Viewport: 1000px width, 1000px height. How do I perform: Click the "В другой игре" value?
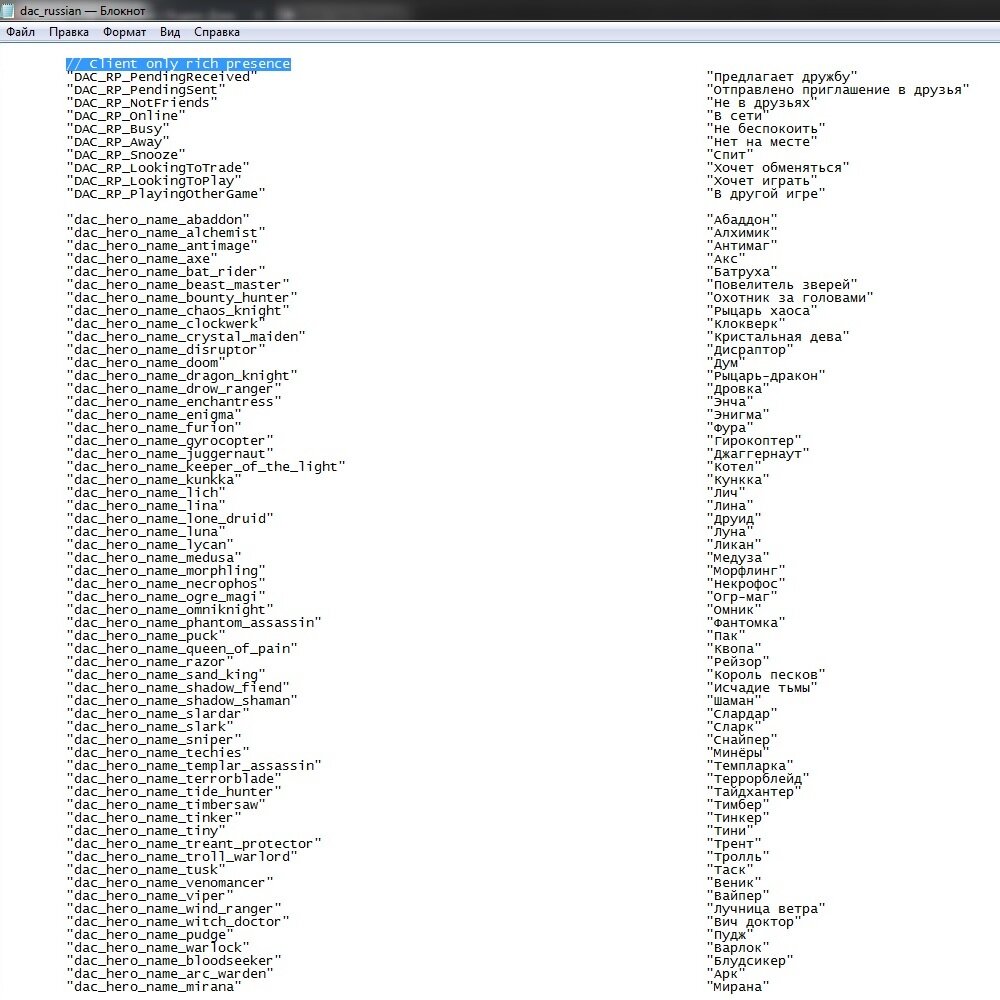pos(766,194)
